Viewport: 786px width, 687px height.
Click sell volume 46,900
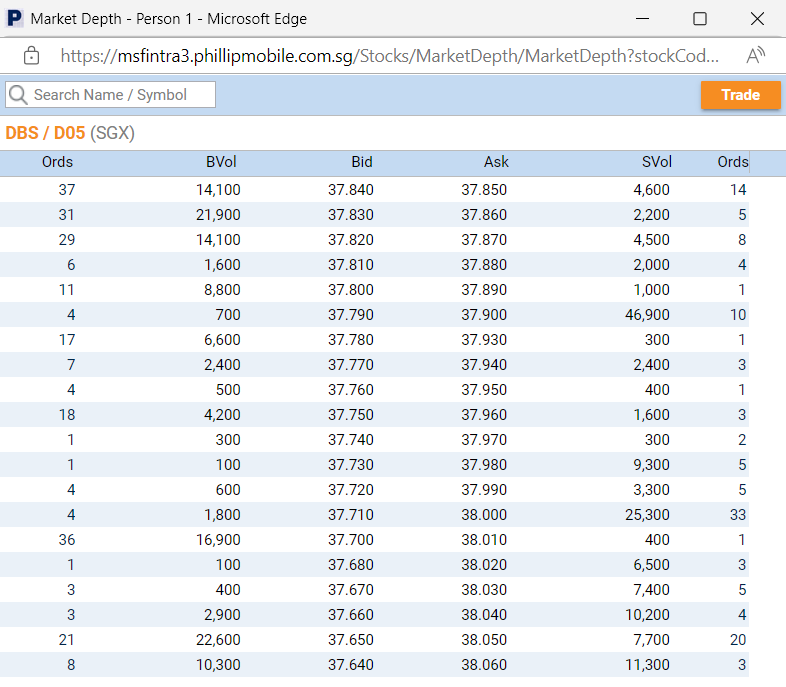pos(647,315)
